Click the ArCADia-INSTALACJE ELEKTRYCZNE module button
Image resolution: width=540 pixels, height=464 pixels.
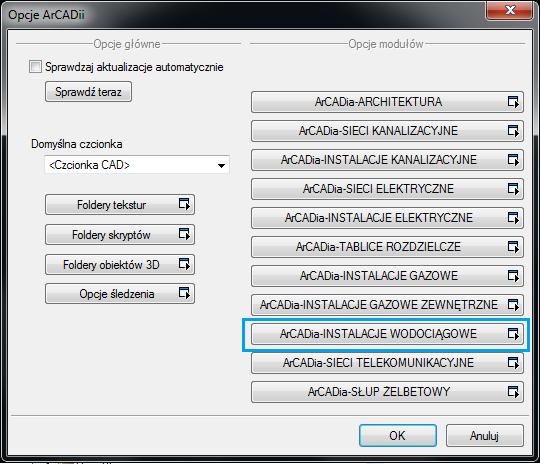coord(387,218)
